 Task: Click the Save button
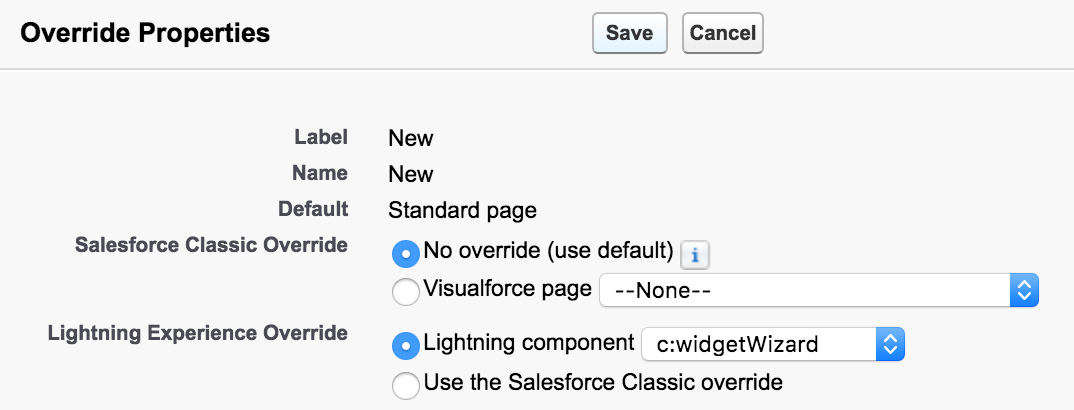point(629,33)
